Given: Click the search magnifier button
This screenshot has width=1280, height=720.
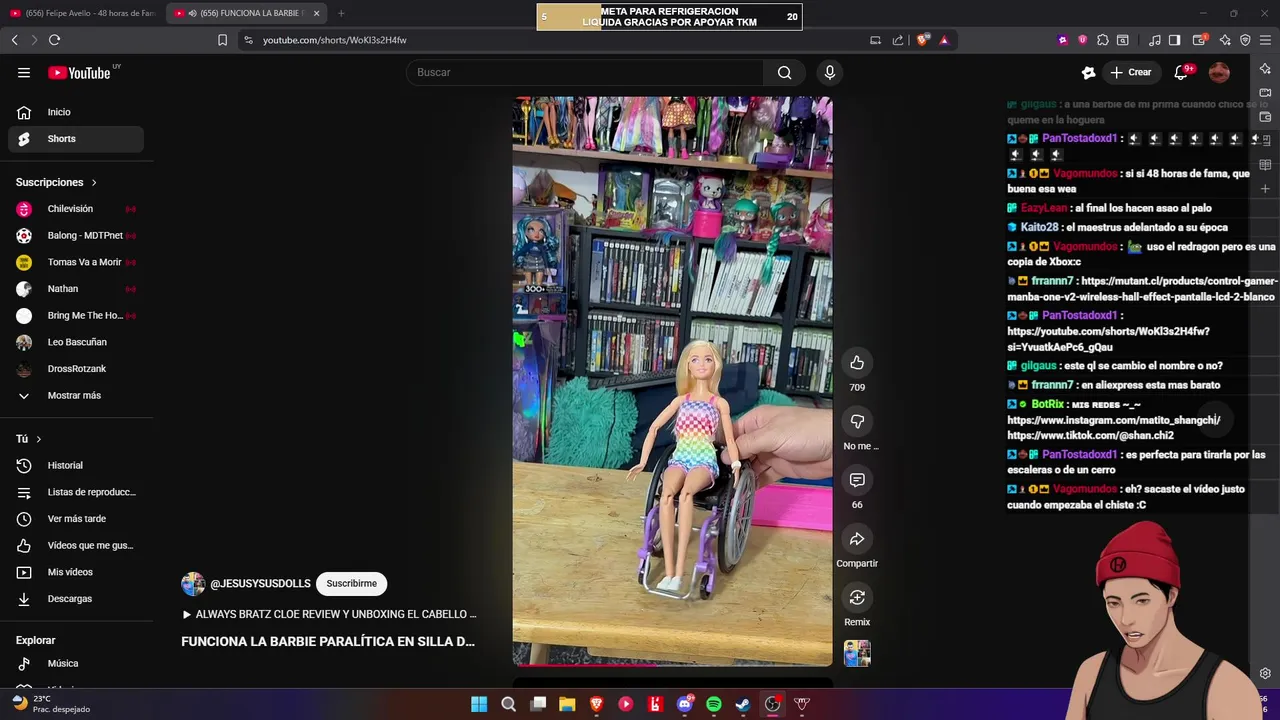Looking at the screenshot, I should tap(785, 72).
